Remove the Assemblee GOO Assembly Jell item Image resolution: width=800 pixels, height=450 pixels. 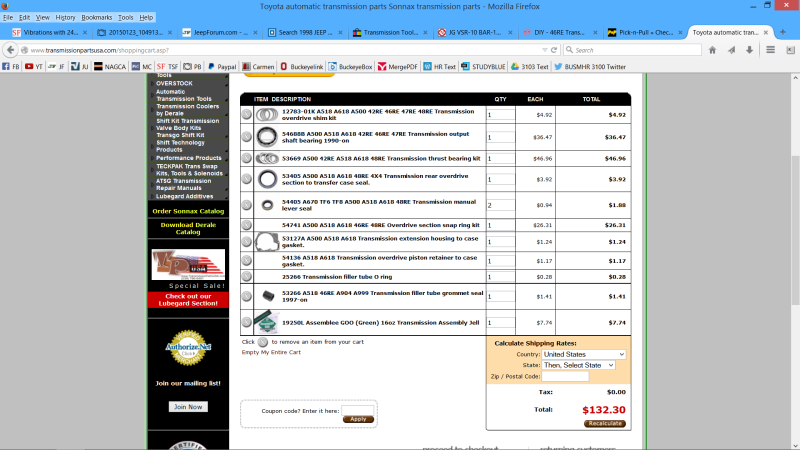pyautogui.click(x=246, y=322)
